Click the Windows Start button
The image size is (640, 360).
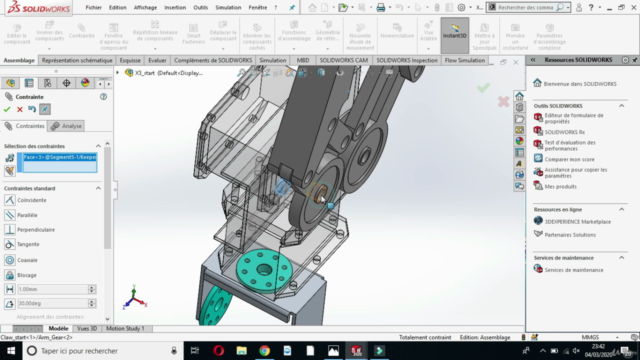tap(11, 351)
